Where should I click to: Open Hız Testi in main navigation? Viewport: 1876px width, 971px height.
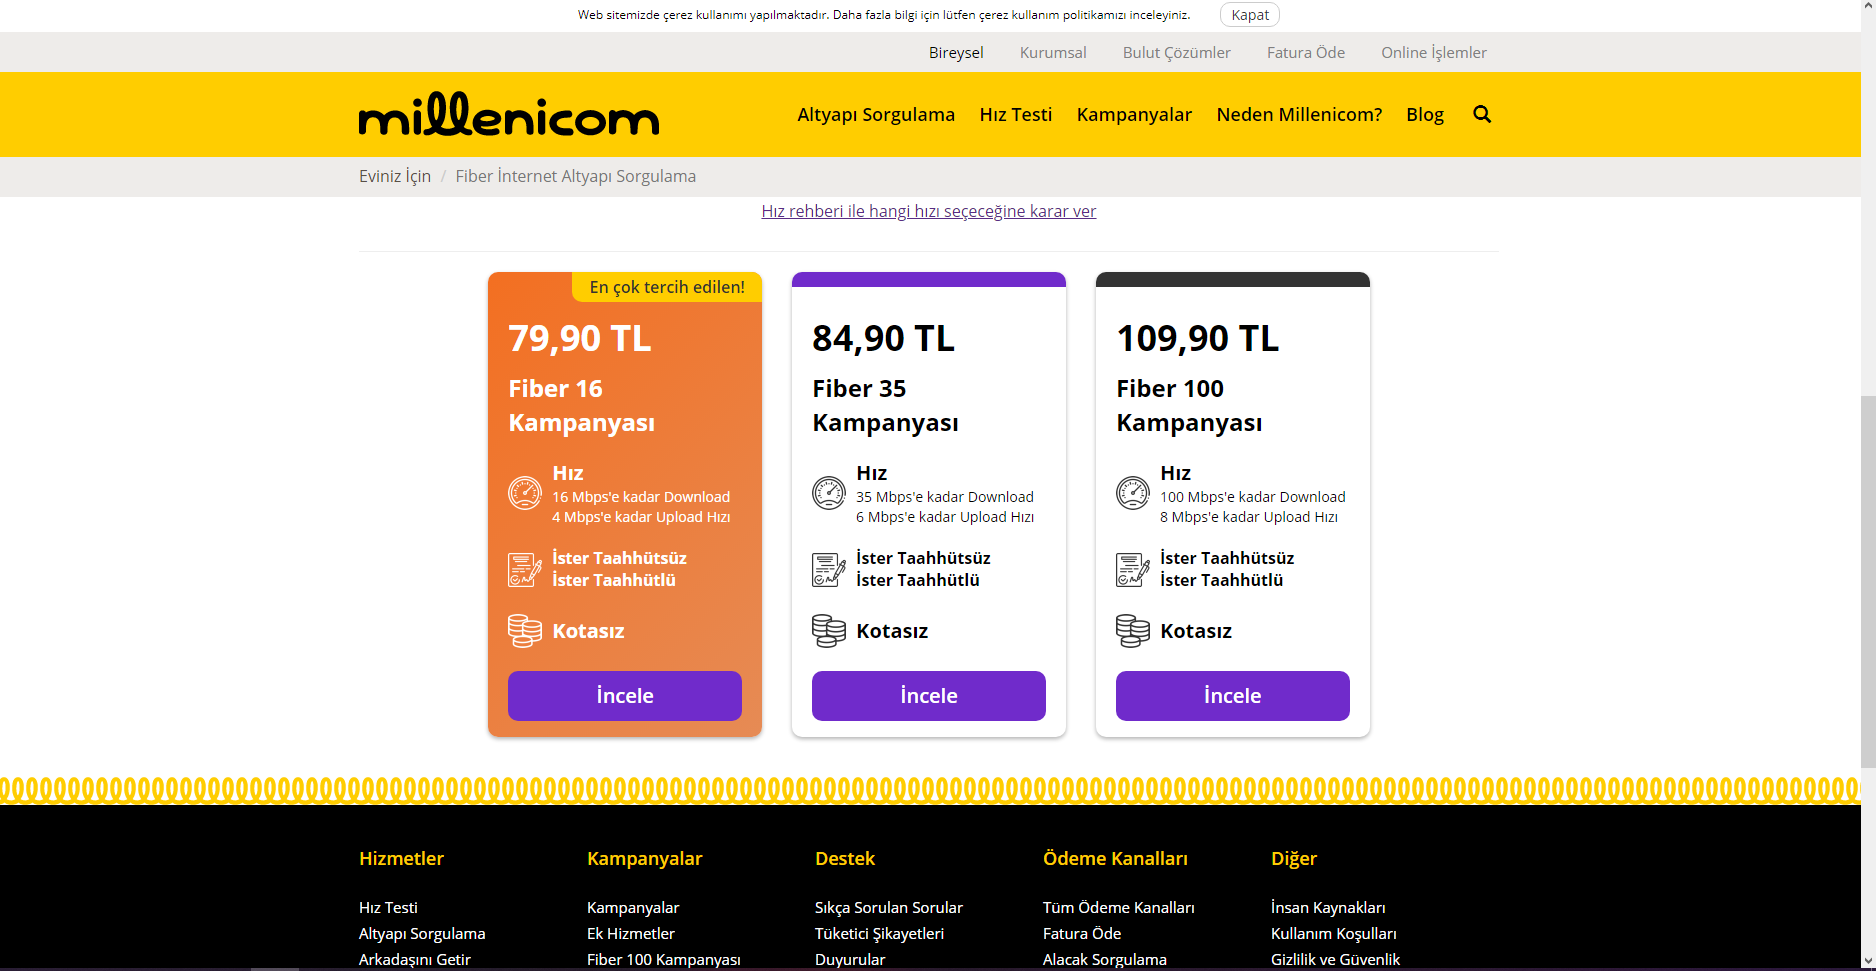pyautogui.click(x=1016, y=115)
